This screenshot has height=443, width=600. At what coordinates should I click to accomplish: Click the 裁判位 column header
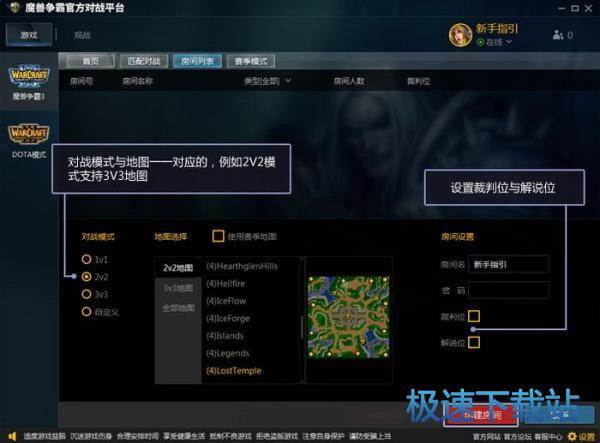click(419, 81)
